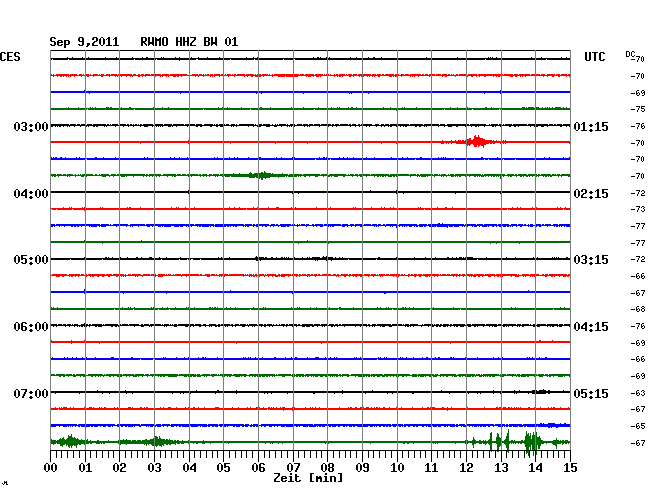Click minute tick label "05" on axis

click(223, 467)
